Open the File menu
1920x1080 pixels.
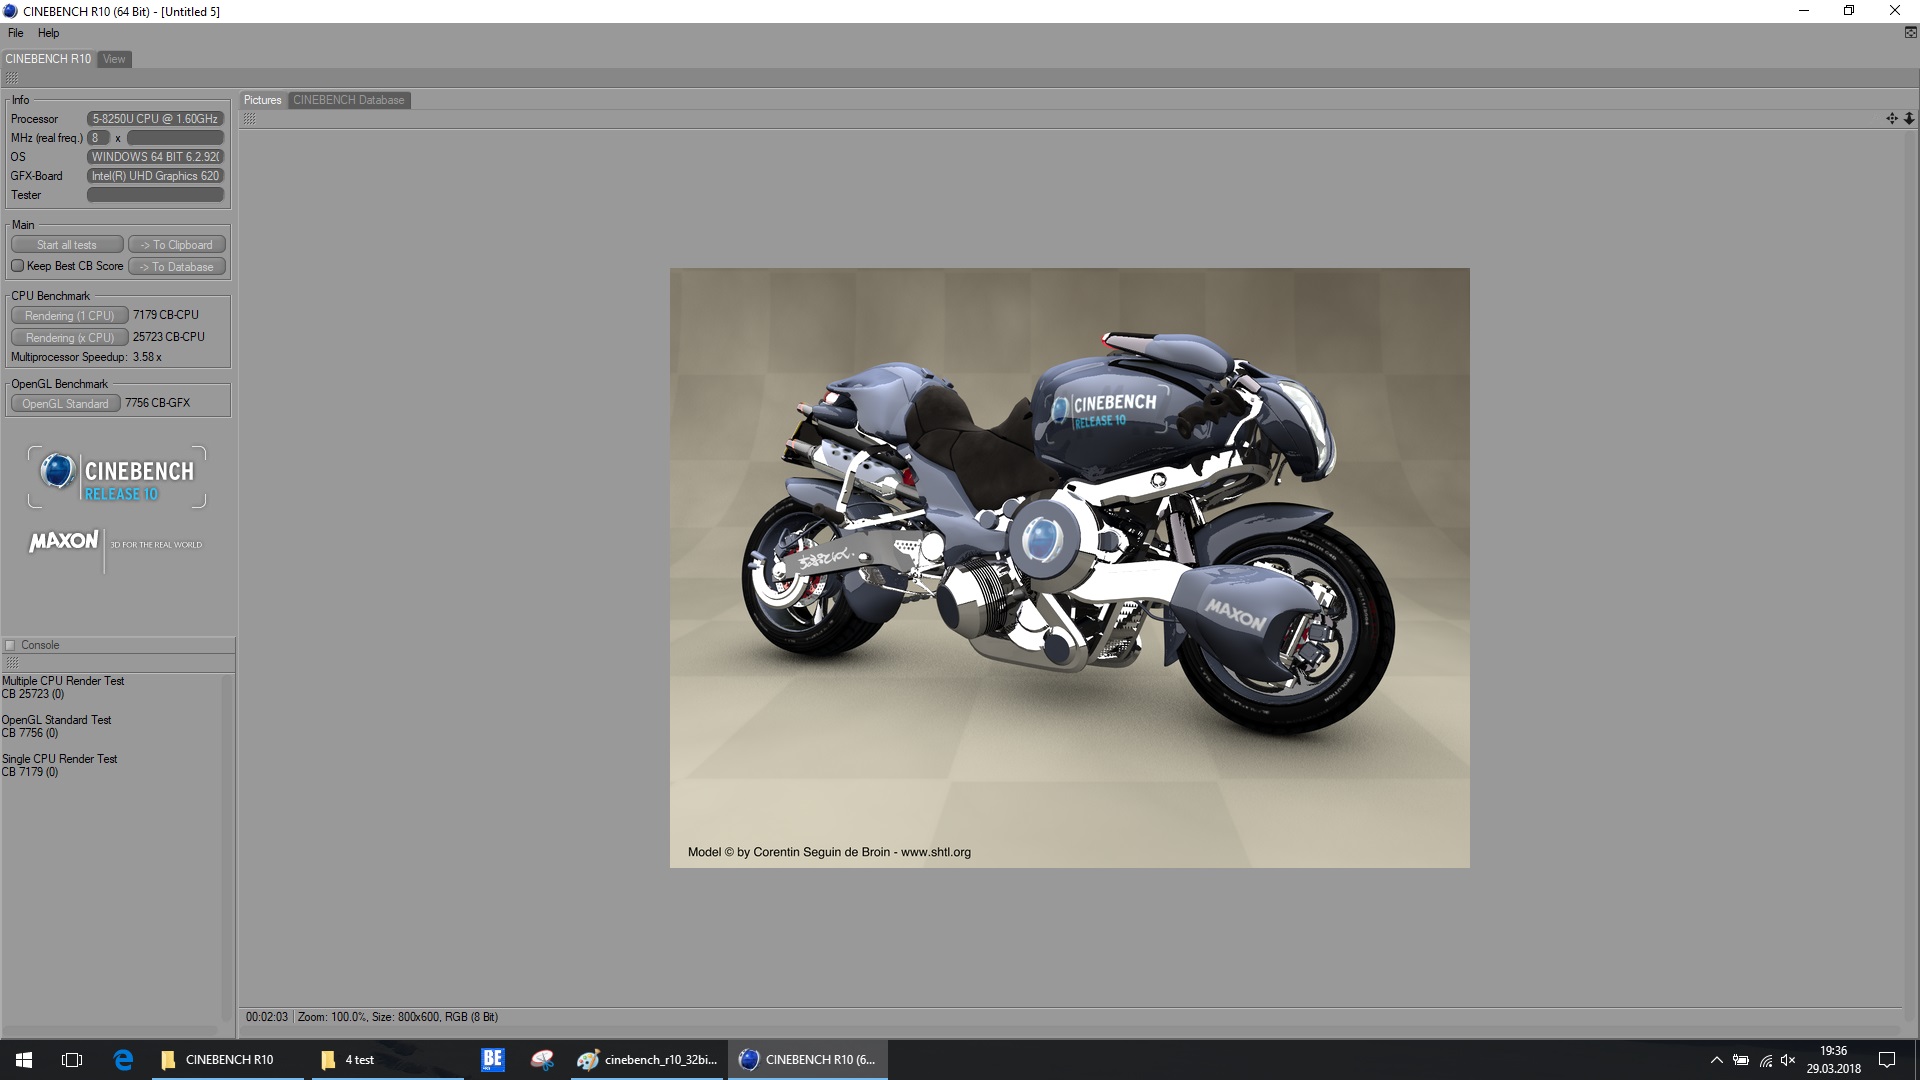16,33
